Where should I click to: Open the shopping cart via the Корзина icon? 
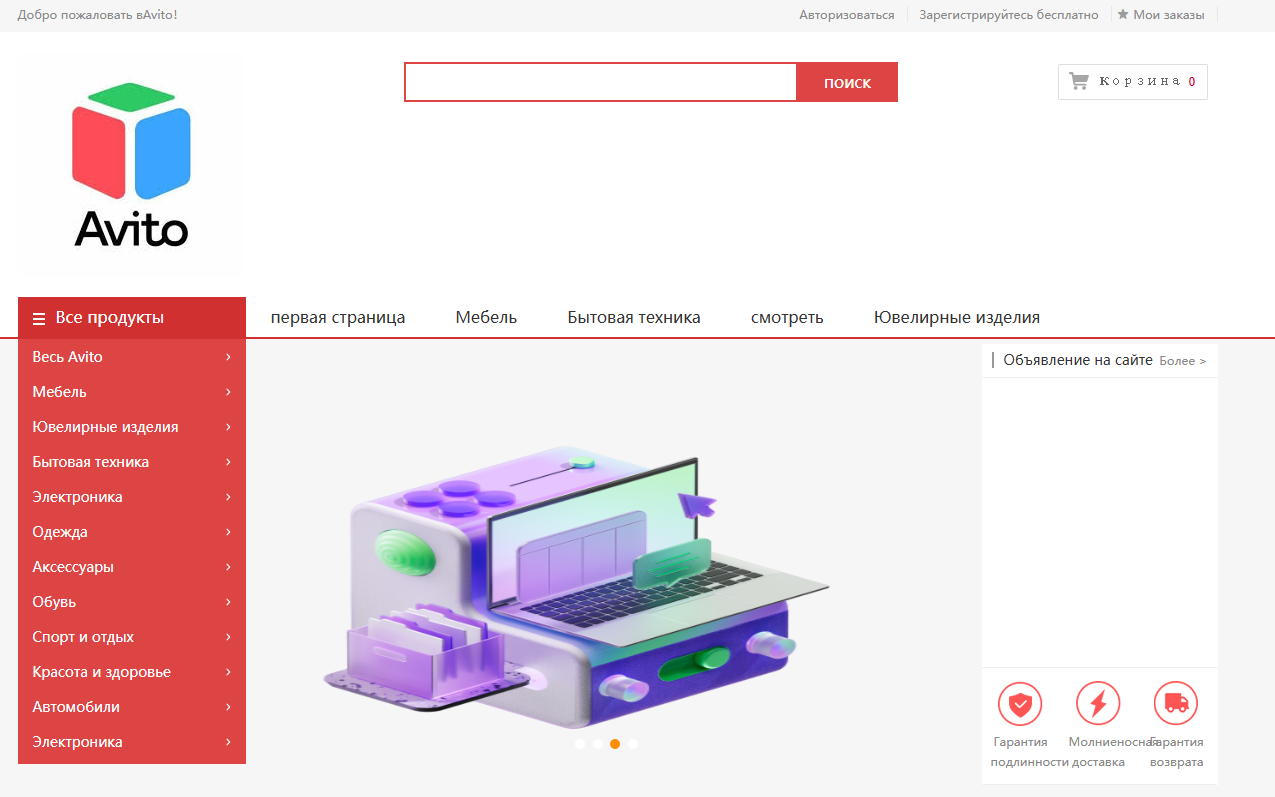pos(1078,81)
